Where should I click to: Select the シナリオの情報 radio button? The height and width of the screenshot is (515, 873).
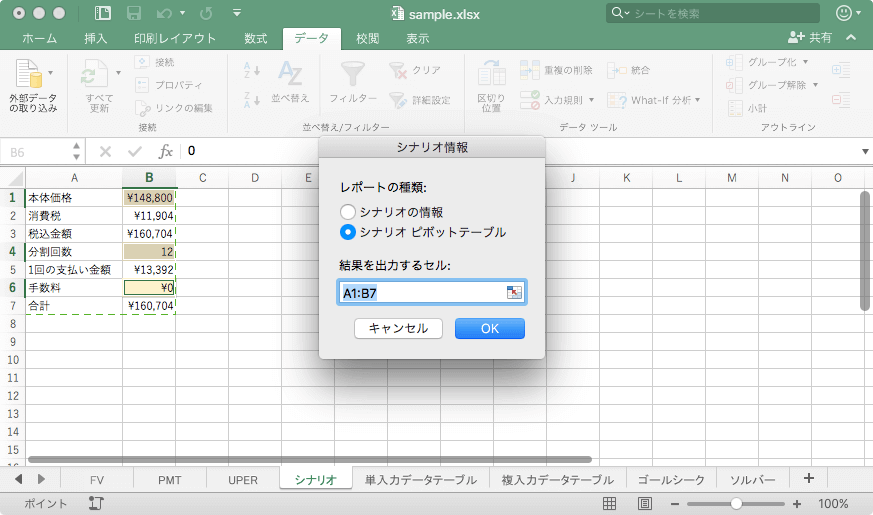[347, 212]
